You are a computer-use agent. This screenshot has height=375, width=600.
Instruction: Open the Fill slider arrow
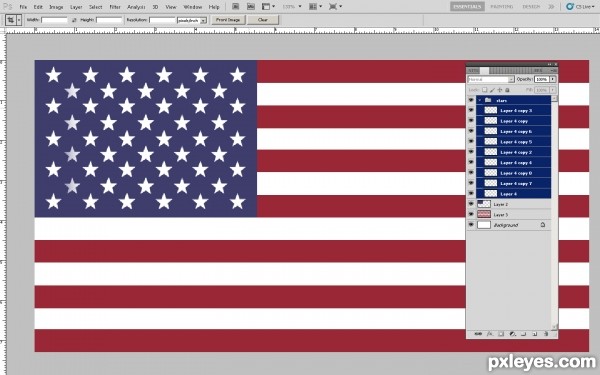tap(553, 90)
